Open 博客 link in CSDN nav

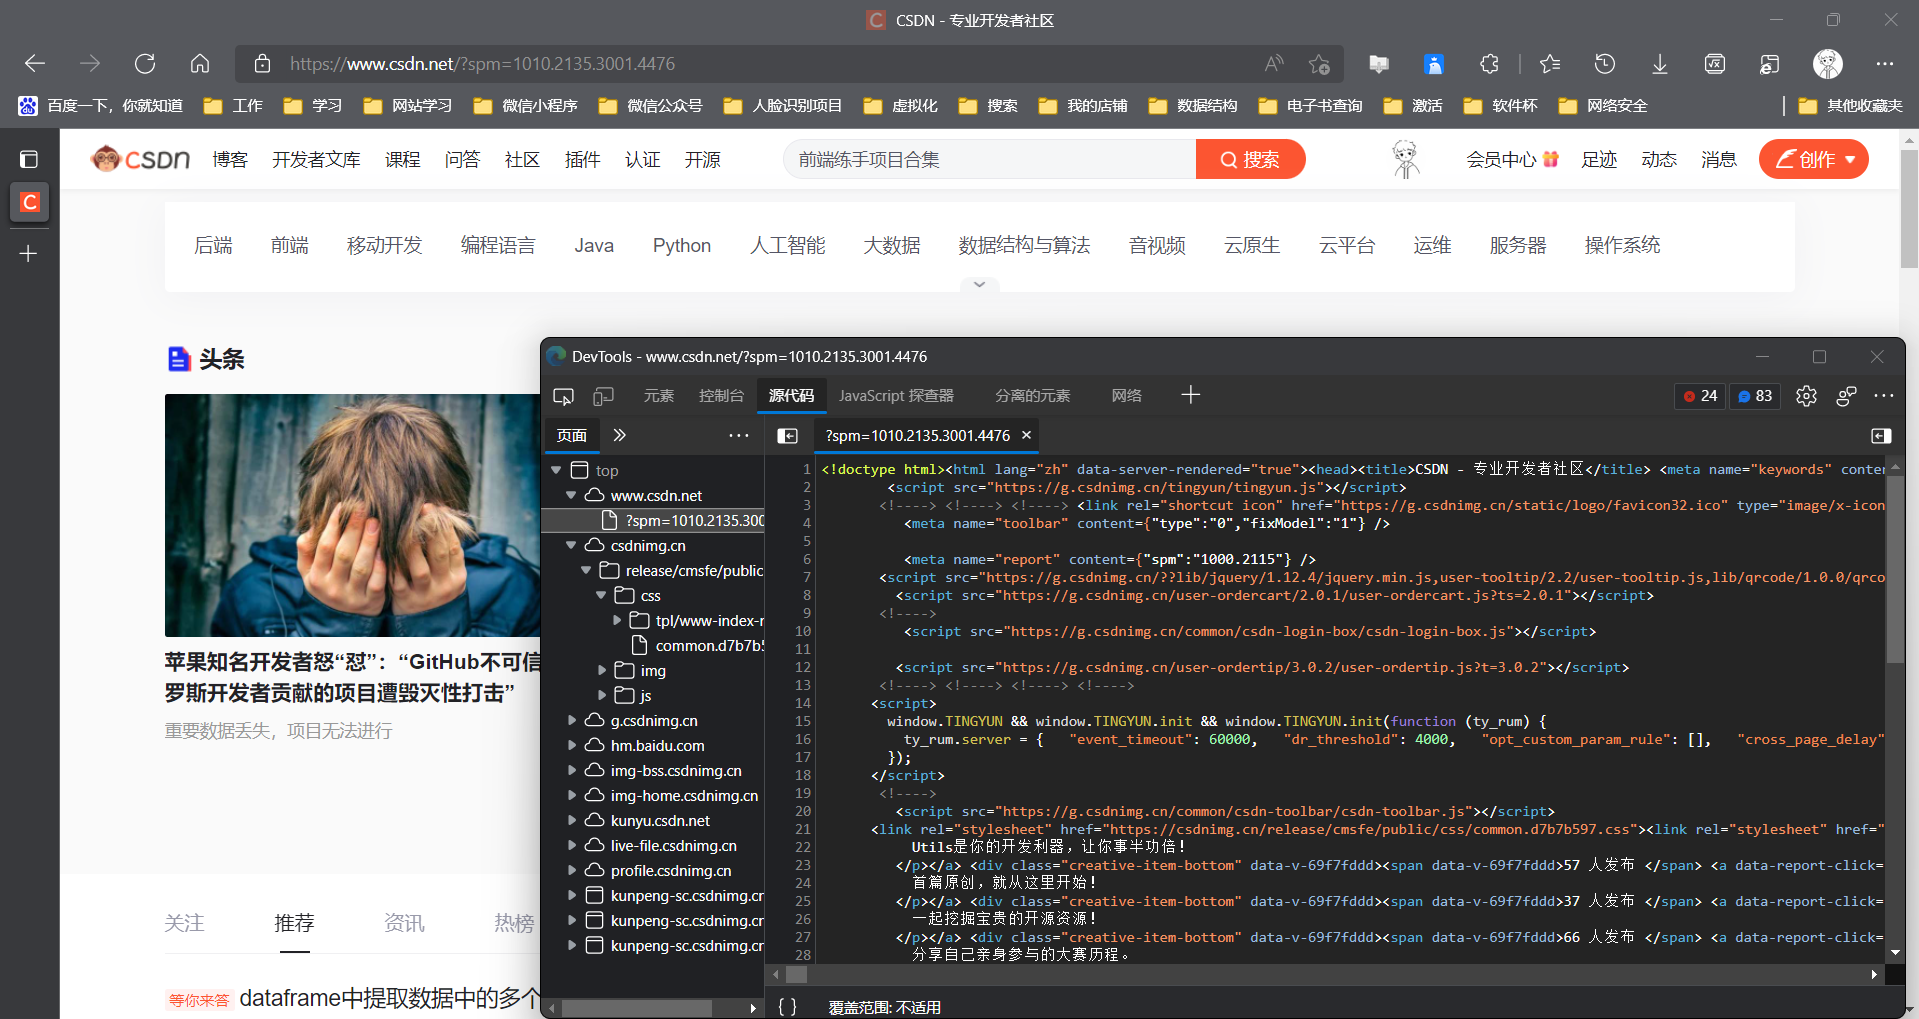click(230, 159)
